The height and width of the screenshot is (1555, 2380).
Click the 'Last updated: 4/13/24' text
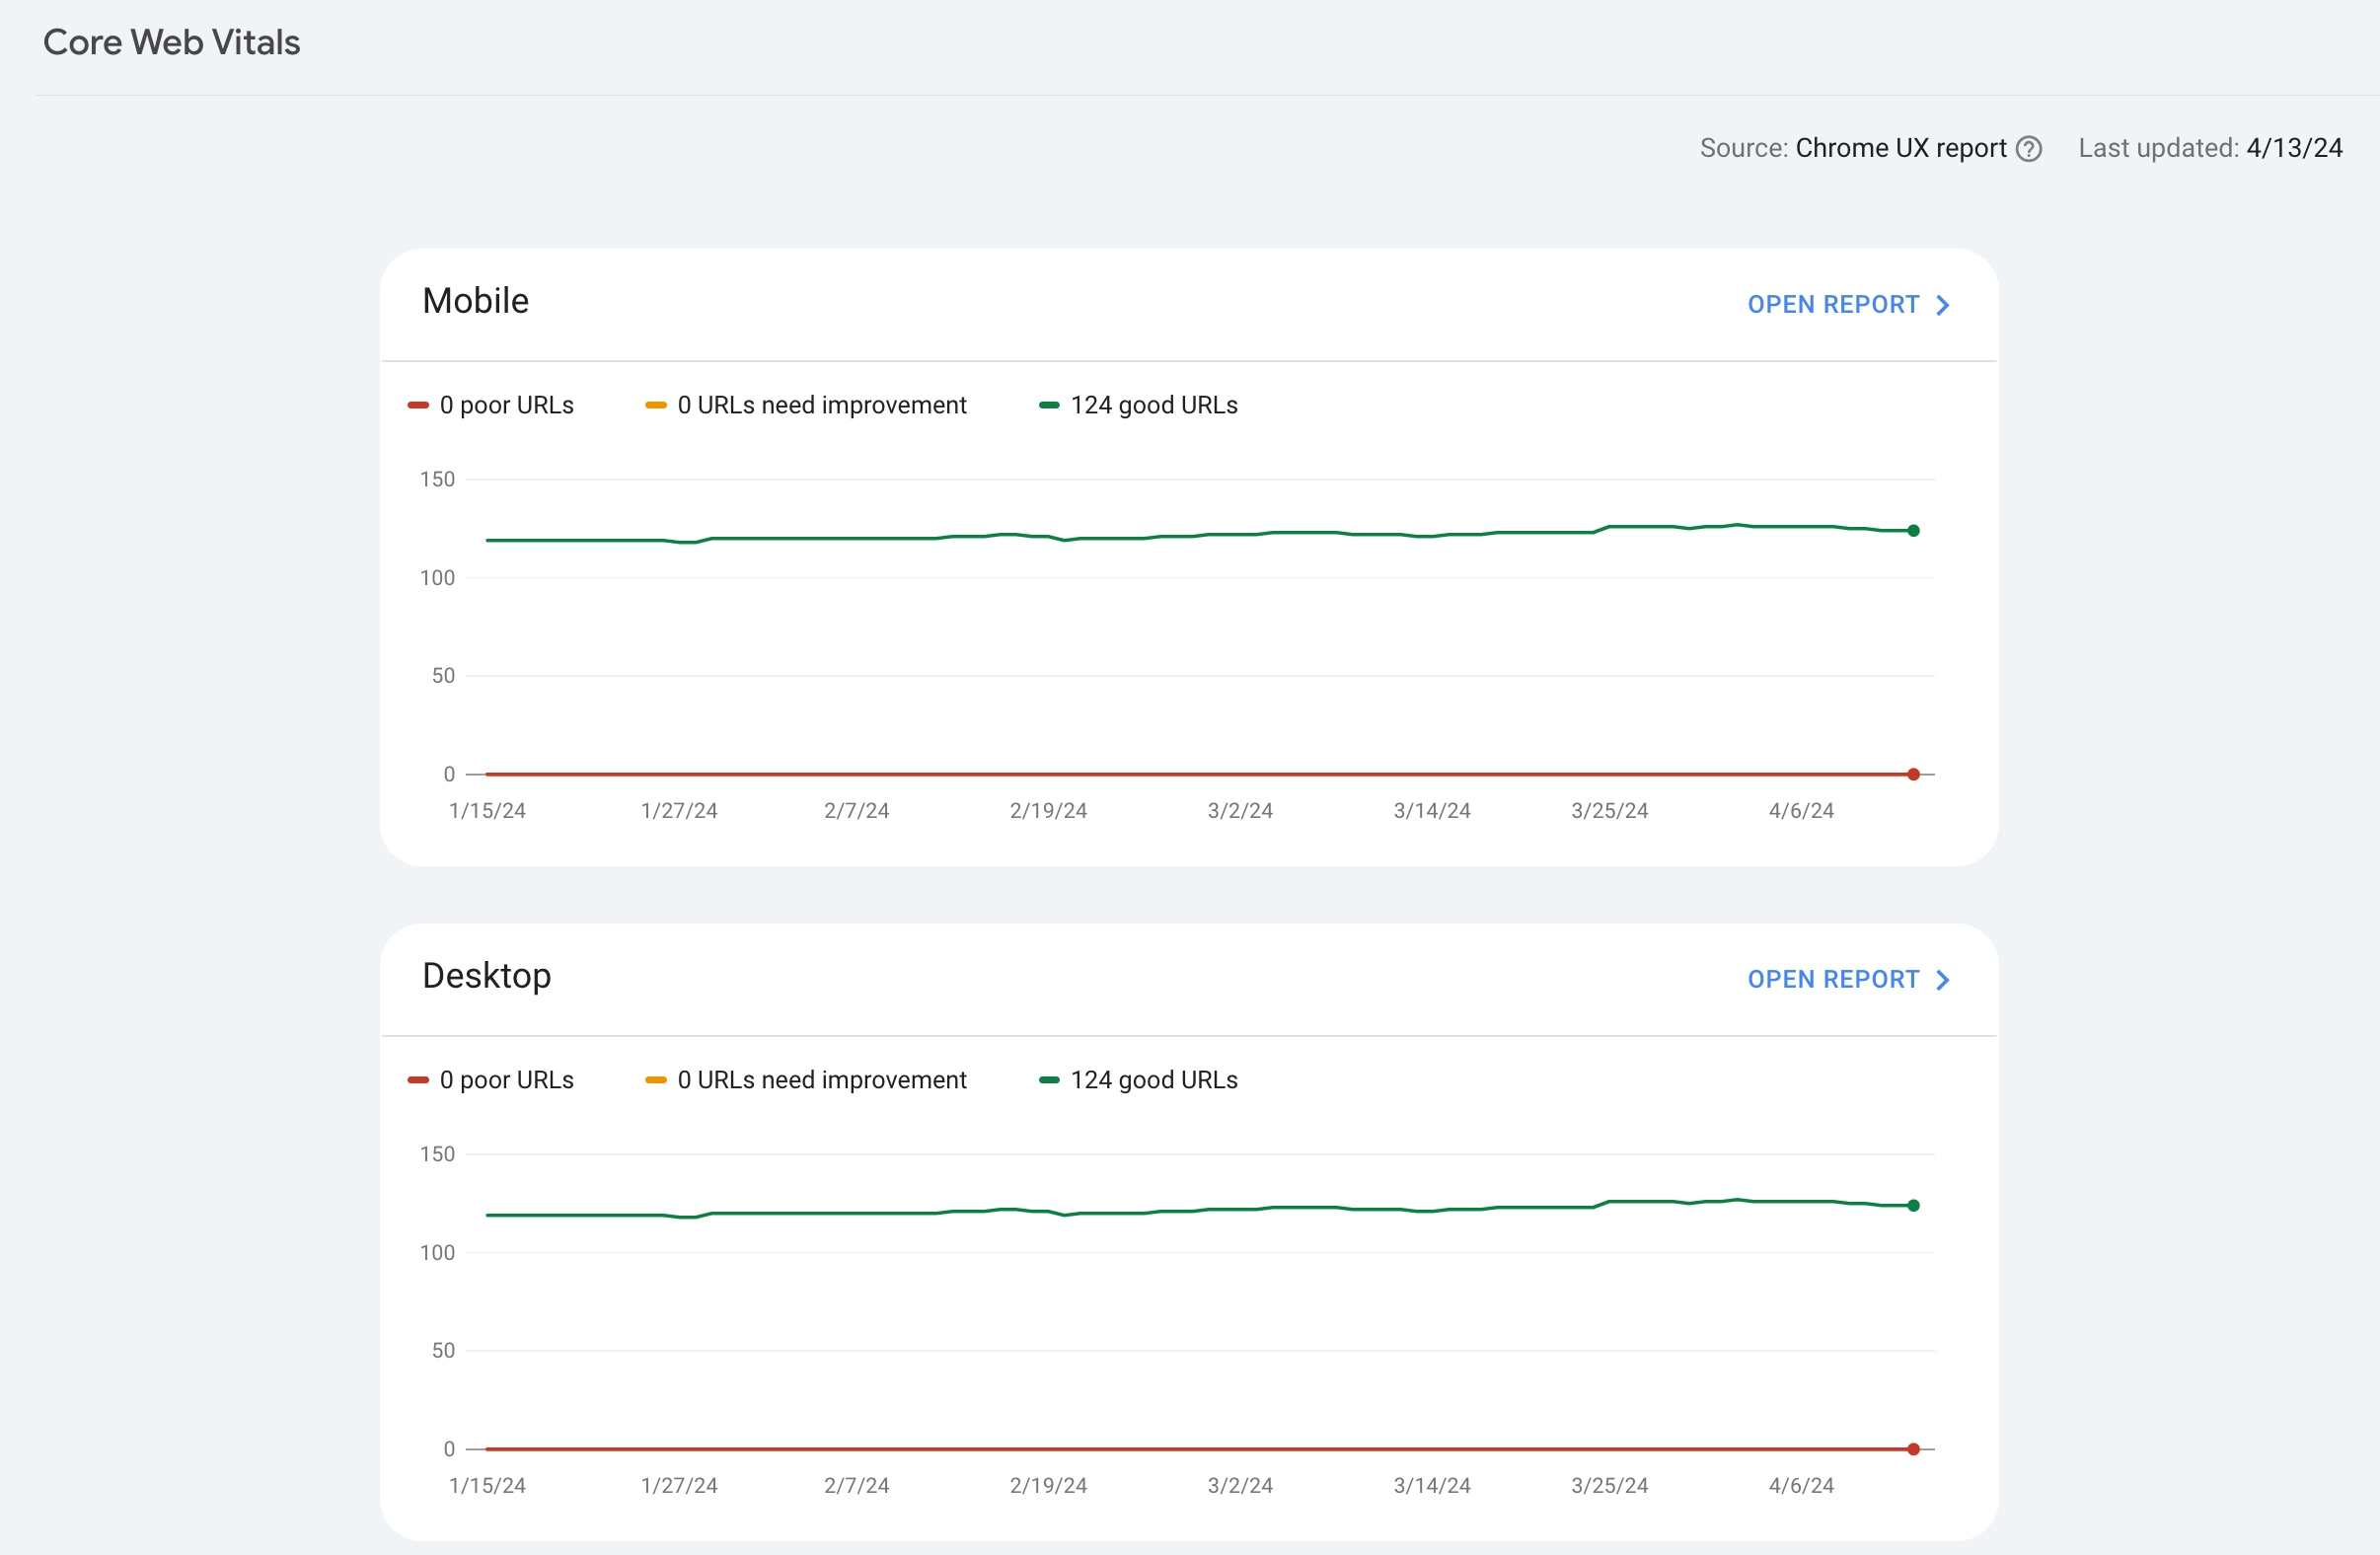[x=2210, y=148]
